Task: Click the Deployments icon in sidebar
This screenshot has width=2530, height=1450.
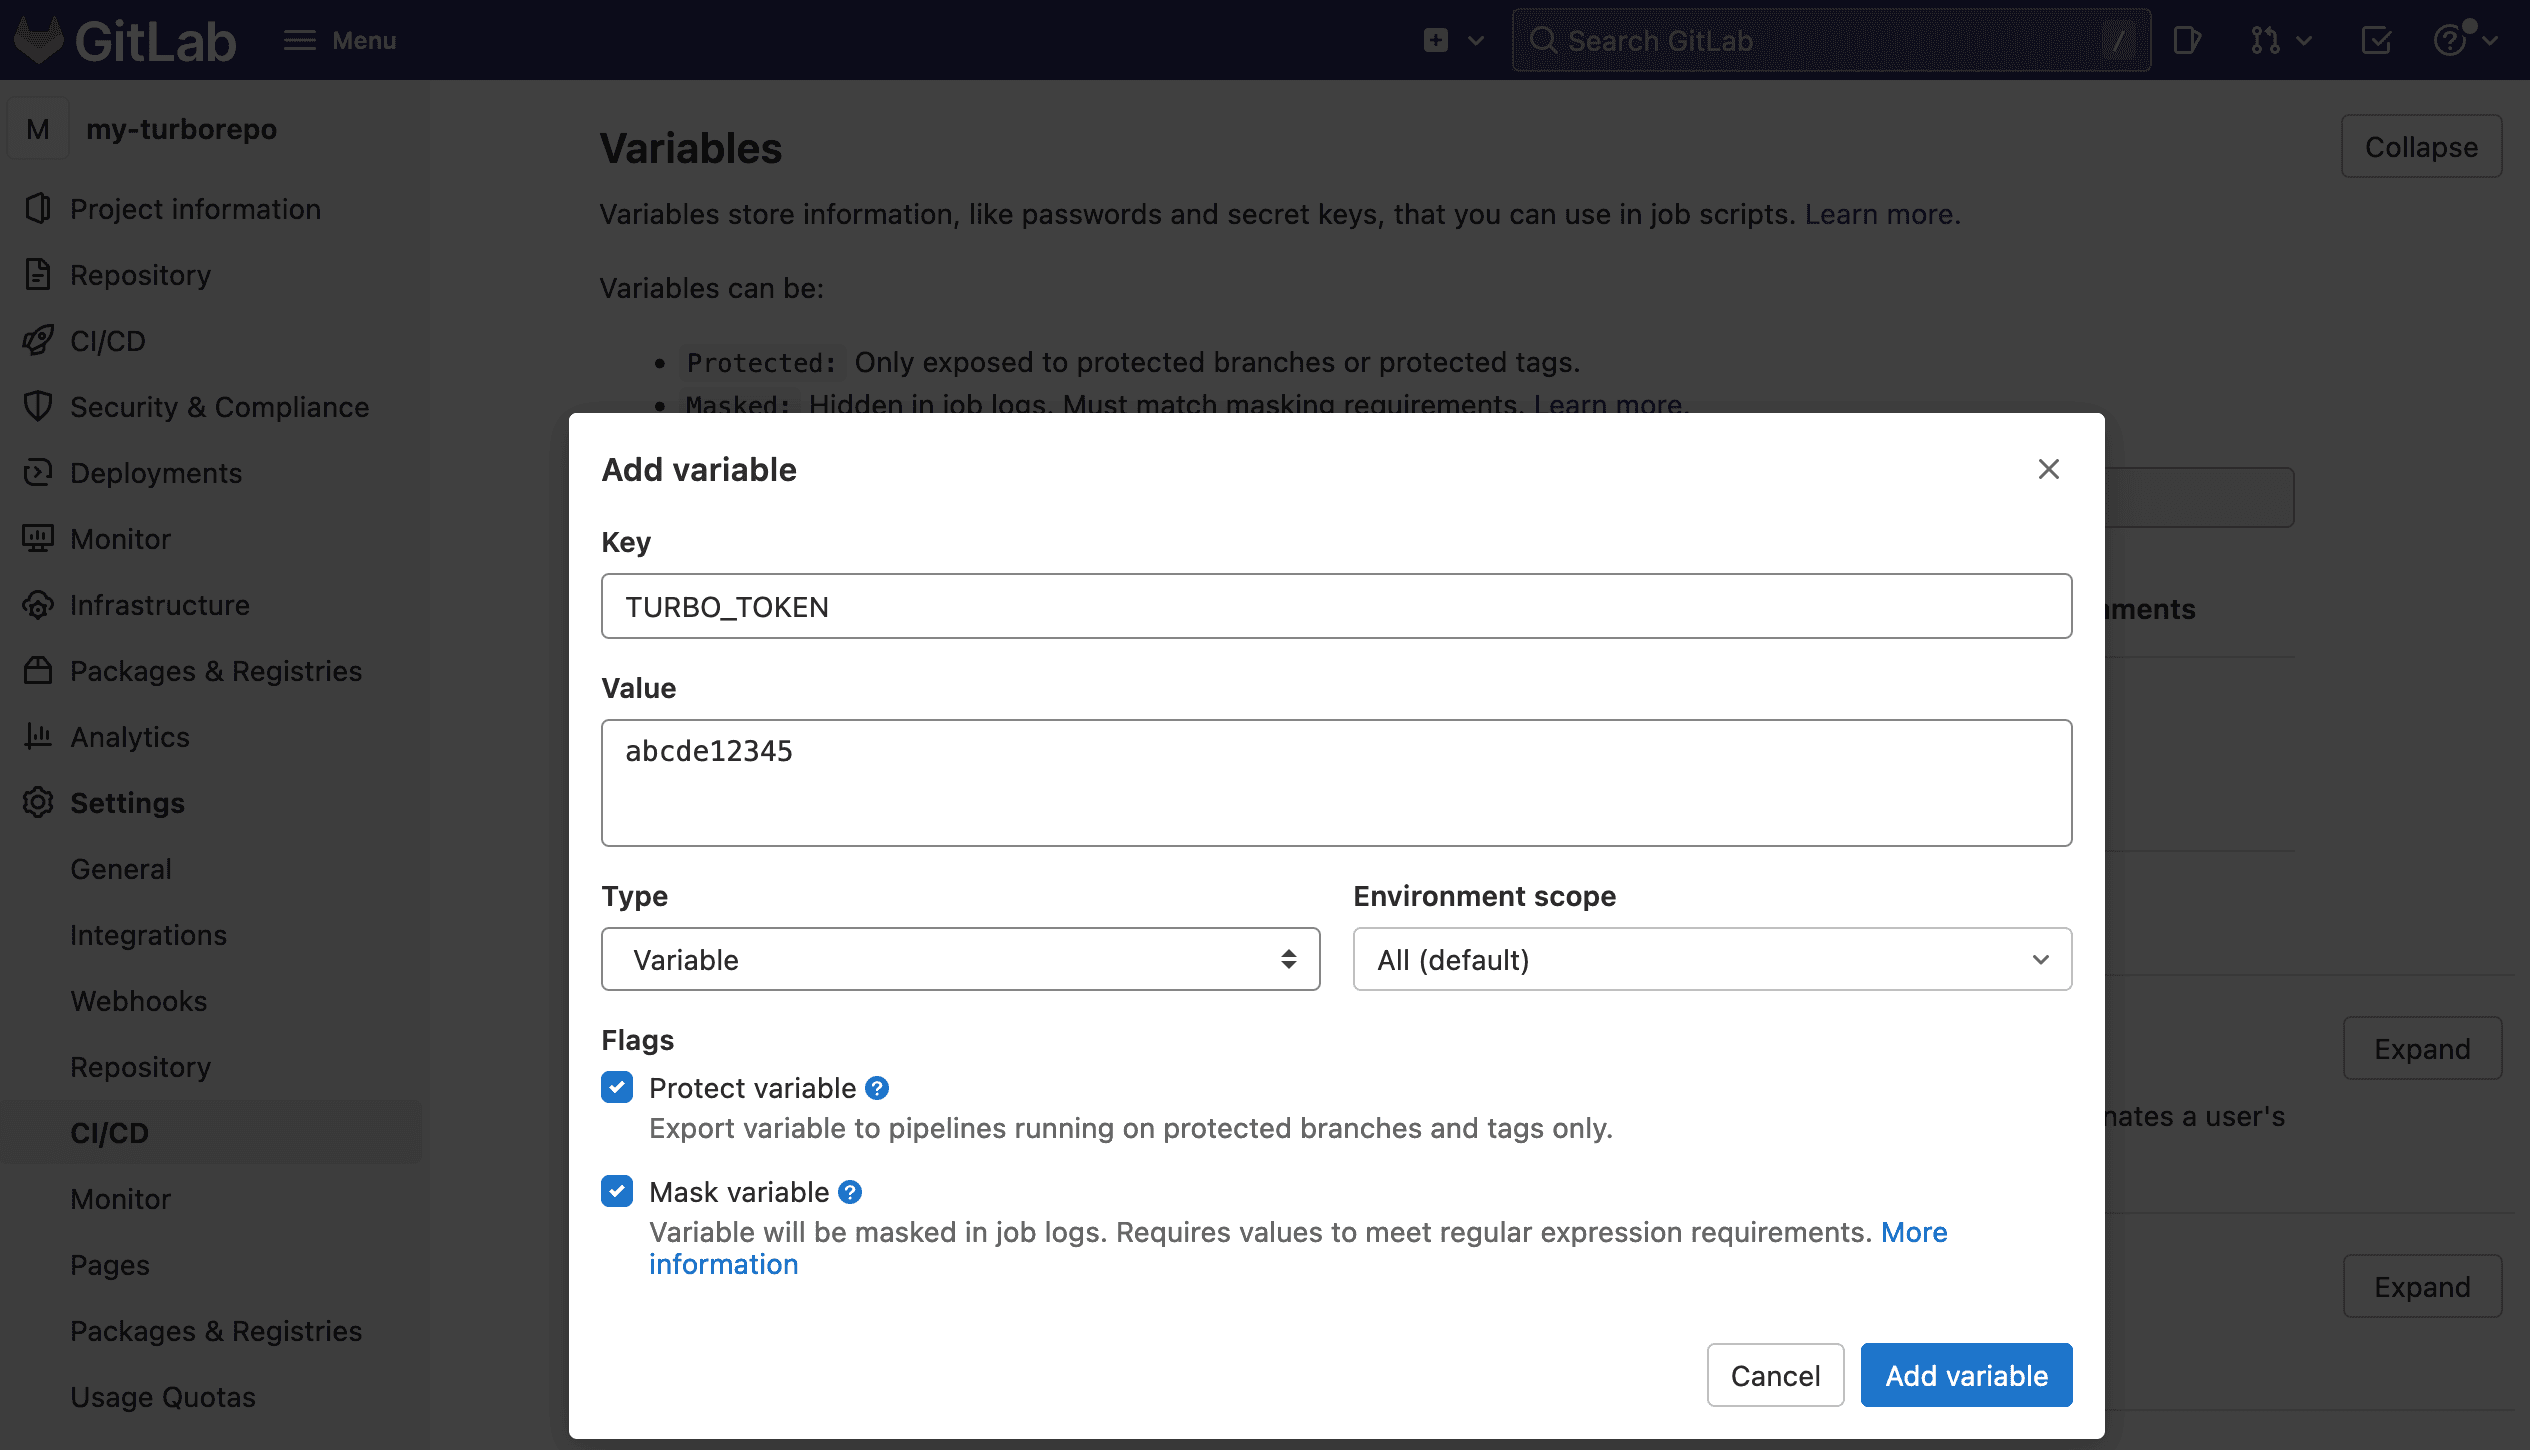Action: point(37,472)
